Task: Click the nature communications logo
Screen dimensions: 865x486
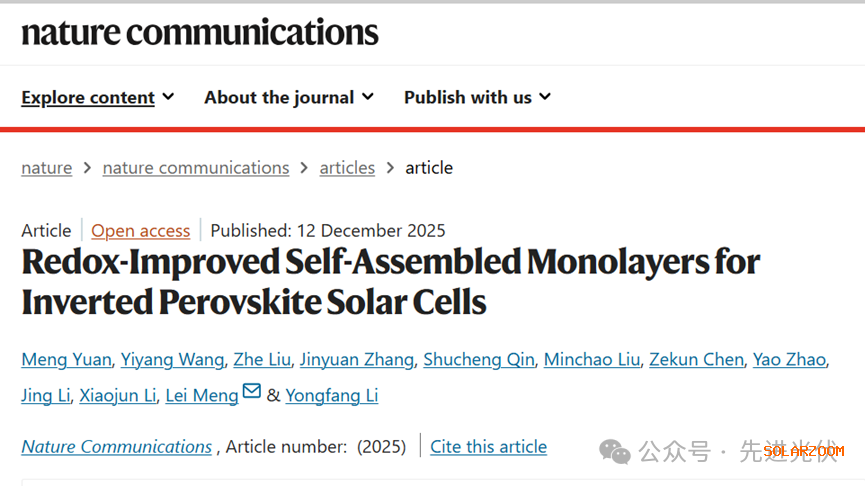Action: point(200,31)
